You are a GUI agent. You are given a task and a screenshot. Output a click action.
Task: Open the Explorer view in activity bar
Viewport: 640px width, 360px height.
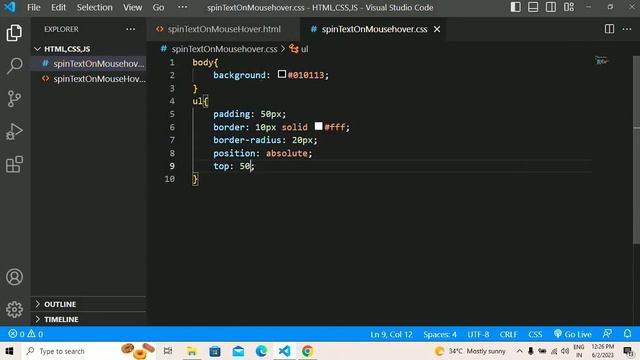pos(14,33)
